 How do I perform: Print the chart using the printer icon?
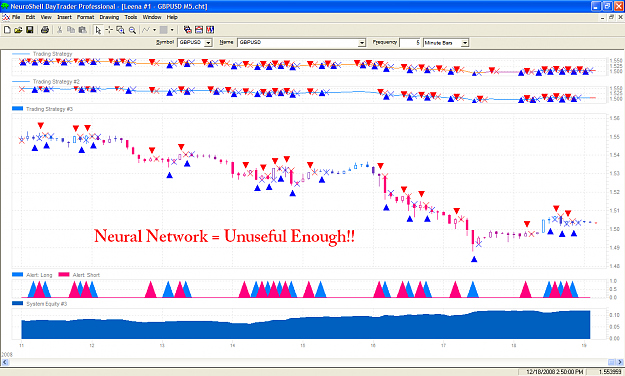coord(45,30)
